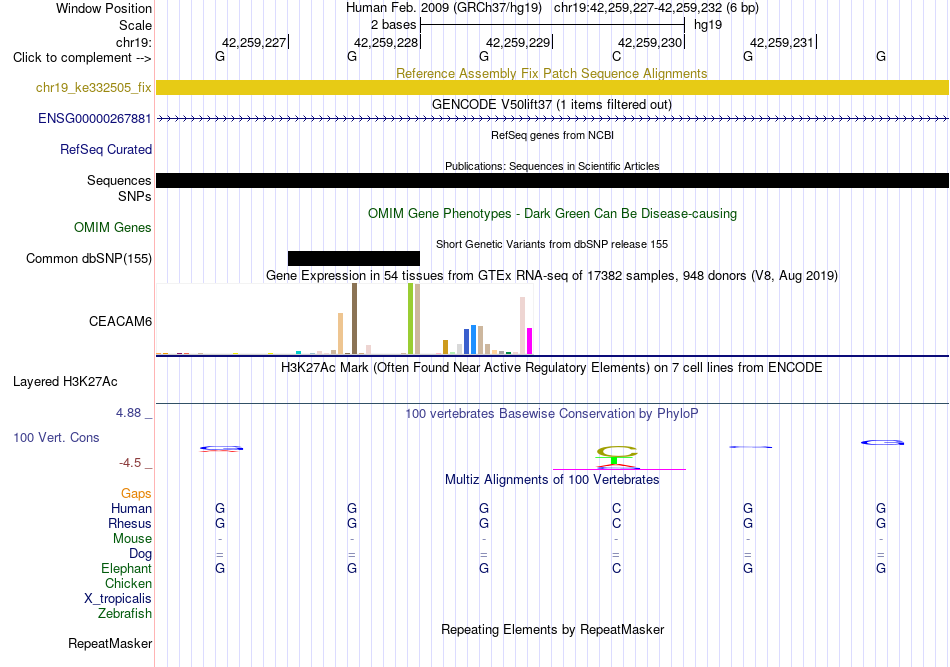This screenshot has width=950, height=667.
Task: Select the Chicken species row label
Action: point(128,583)
